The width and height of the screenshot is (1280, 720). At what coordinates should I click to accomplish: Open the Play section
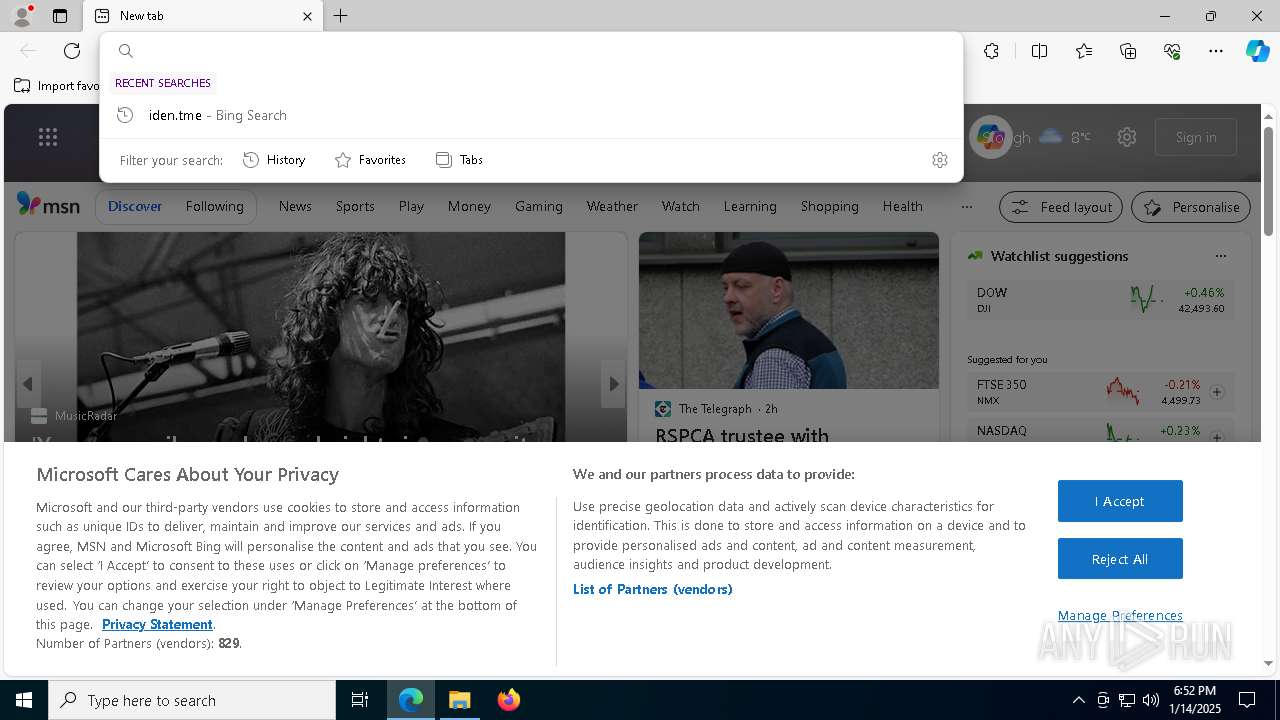[411, 206]
